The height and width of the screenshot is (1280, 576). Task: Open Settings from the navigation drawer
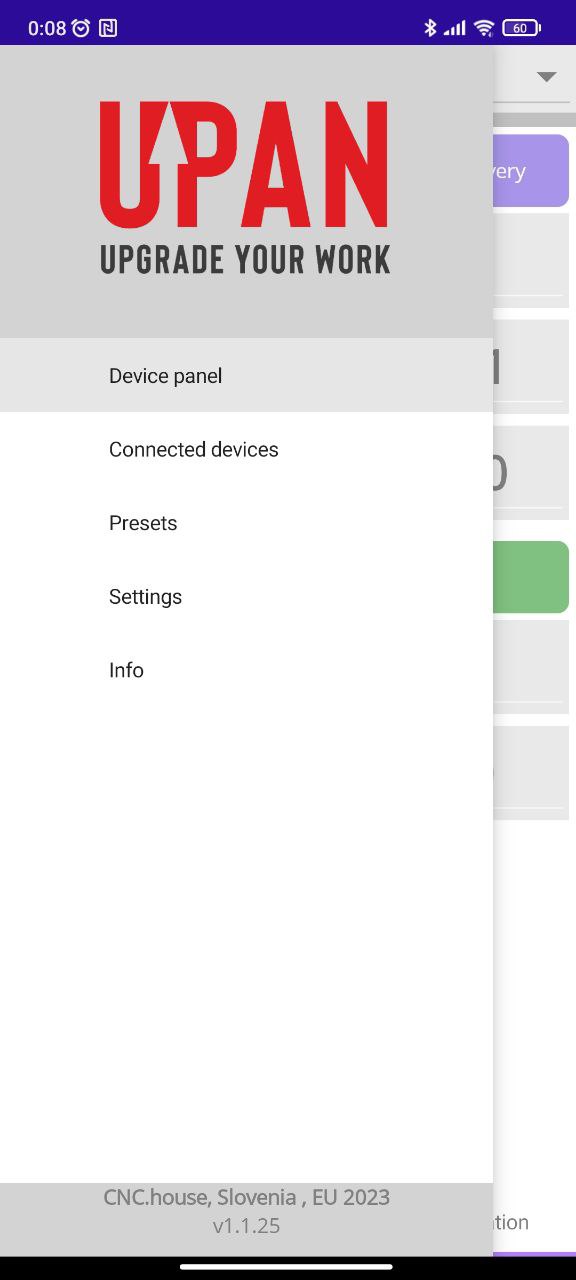click(246, 596)
